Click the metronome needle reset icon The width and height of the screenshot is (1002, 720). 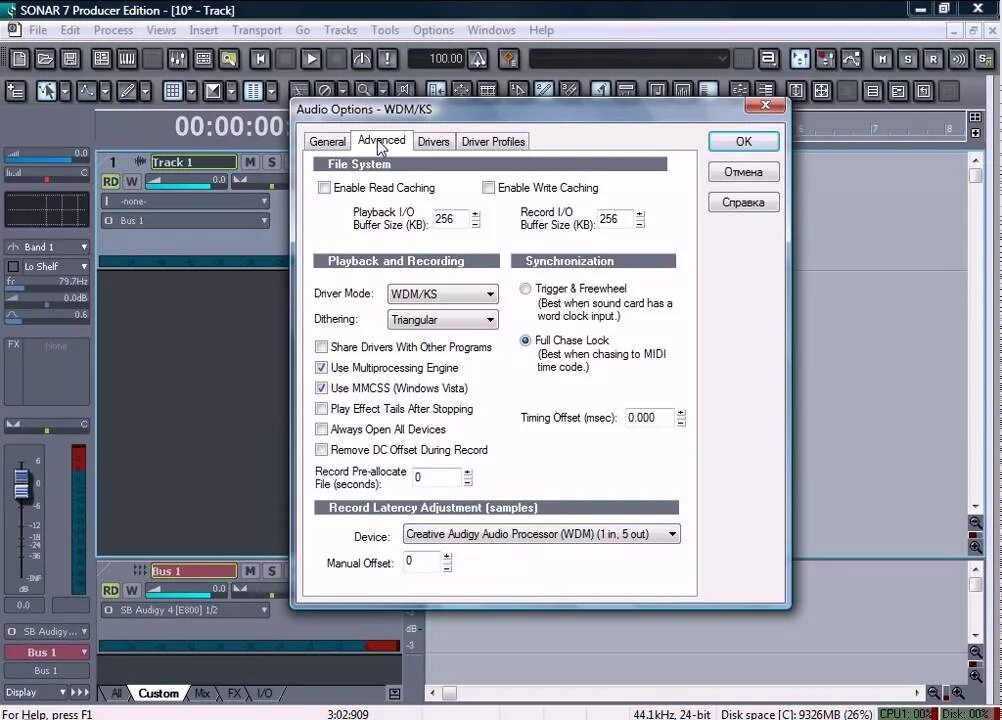pos(362,59)
